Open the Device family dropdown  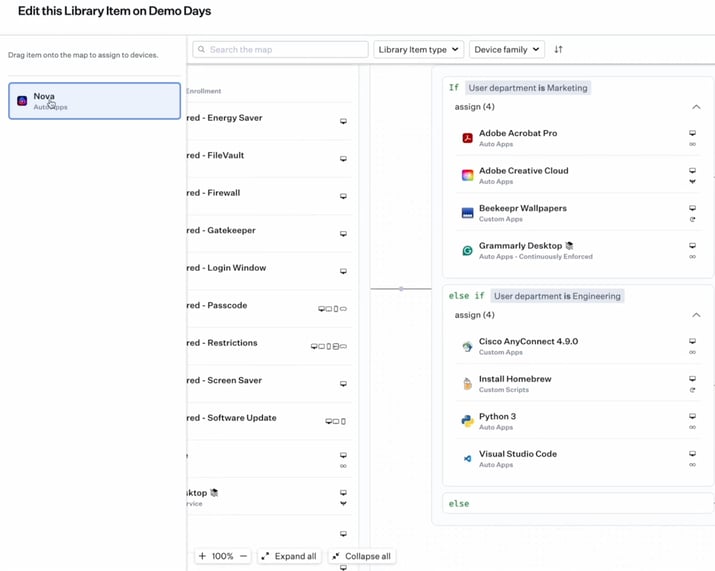pyautogui.click(x=506, y=49)
